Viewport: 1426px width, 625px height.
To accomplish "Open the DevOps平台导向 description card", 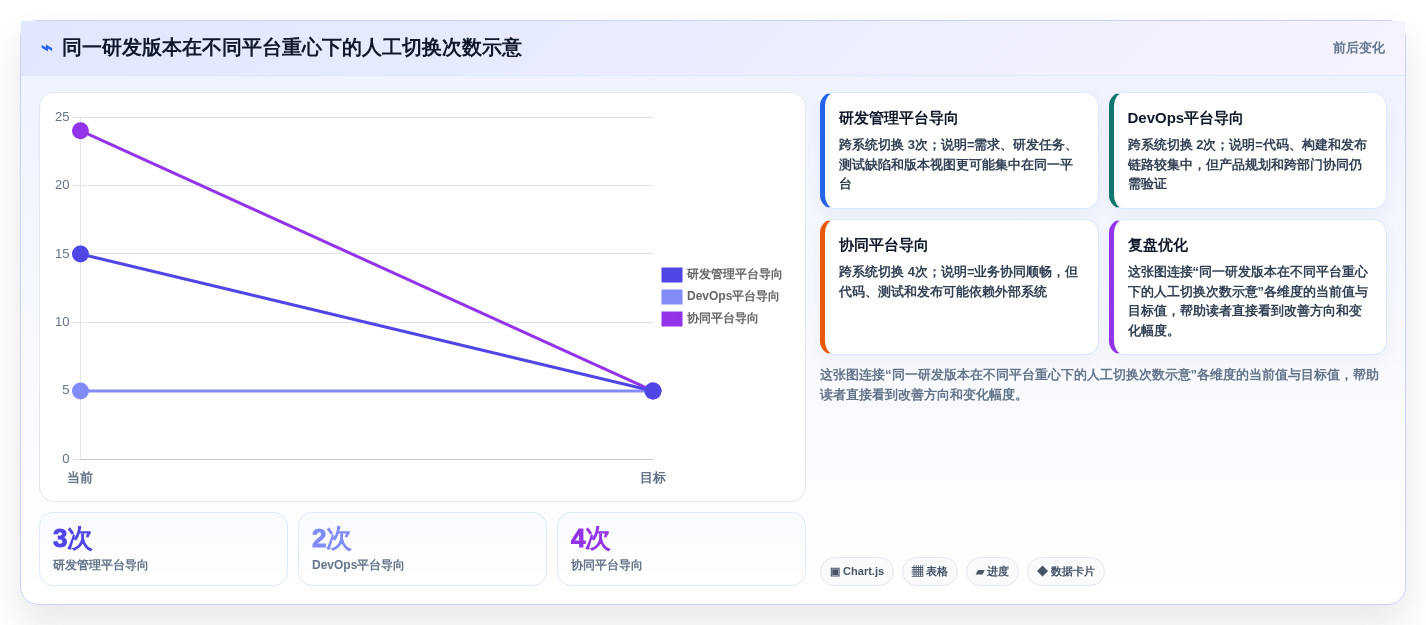I will pos(1248,151).
